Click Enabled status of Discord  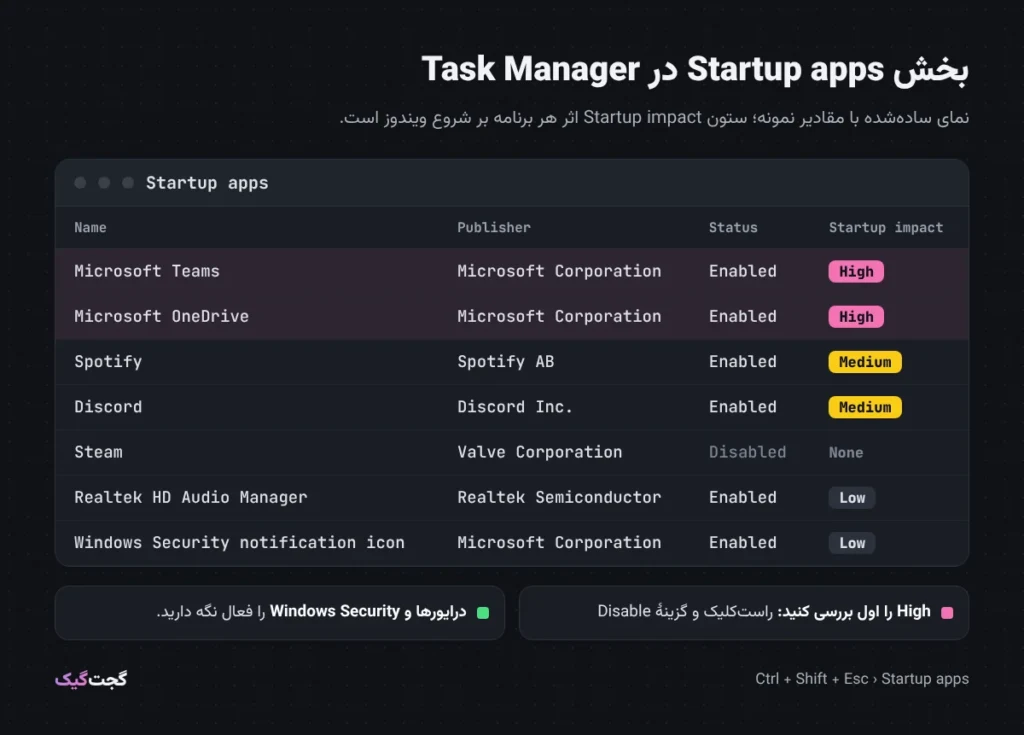coord(743,407)
